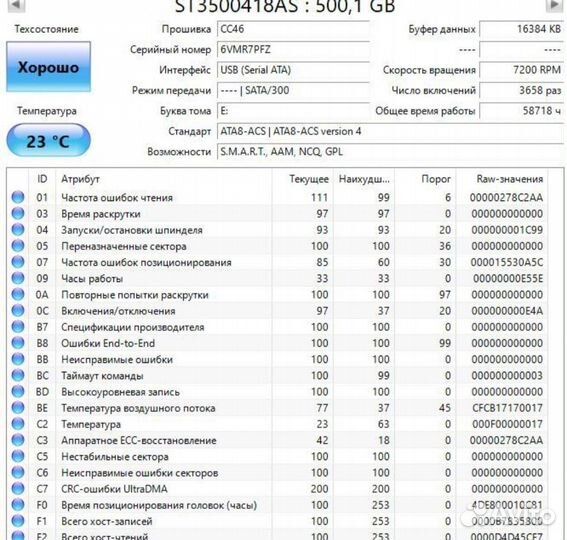Screen dimensions: 567x540
Task: Select the Переназначенные сектора attribute name
Action: point(124,246)
